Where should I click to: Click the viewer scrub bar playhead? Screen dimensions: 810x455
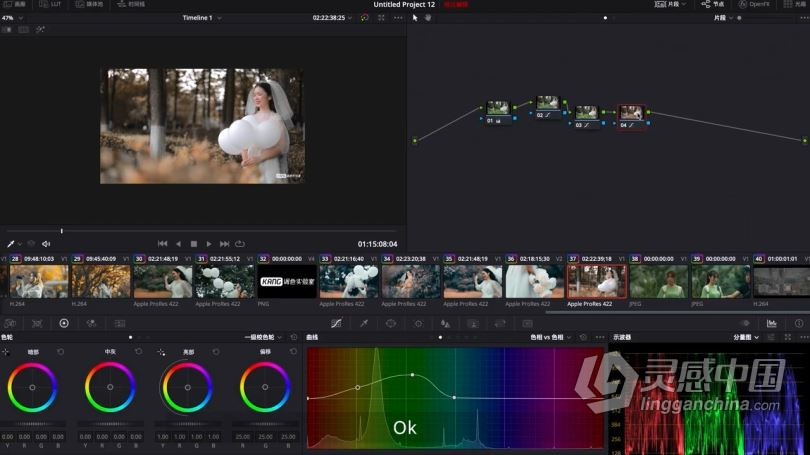[x=61, y=231]
